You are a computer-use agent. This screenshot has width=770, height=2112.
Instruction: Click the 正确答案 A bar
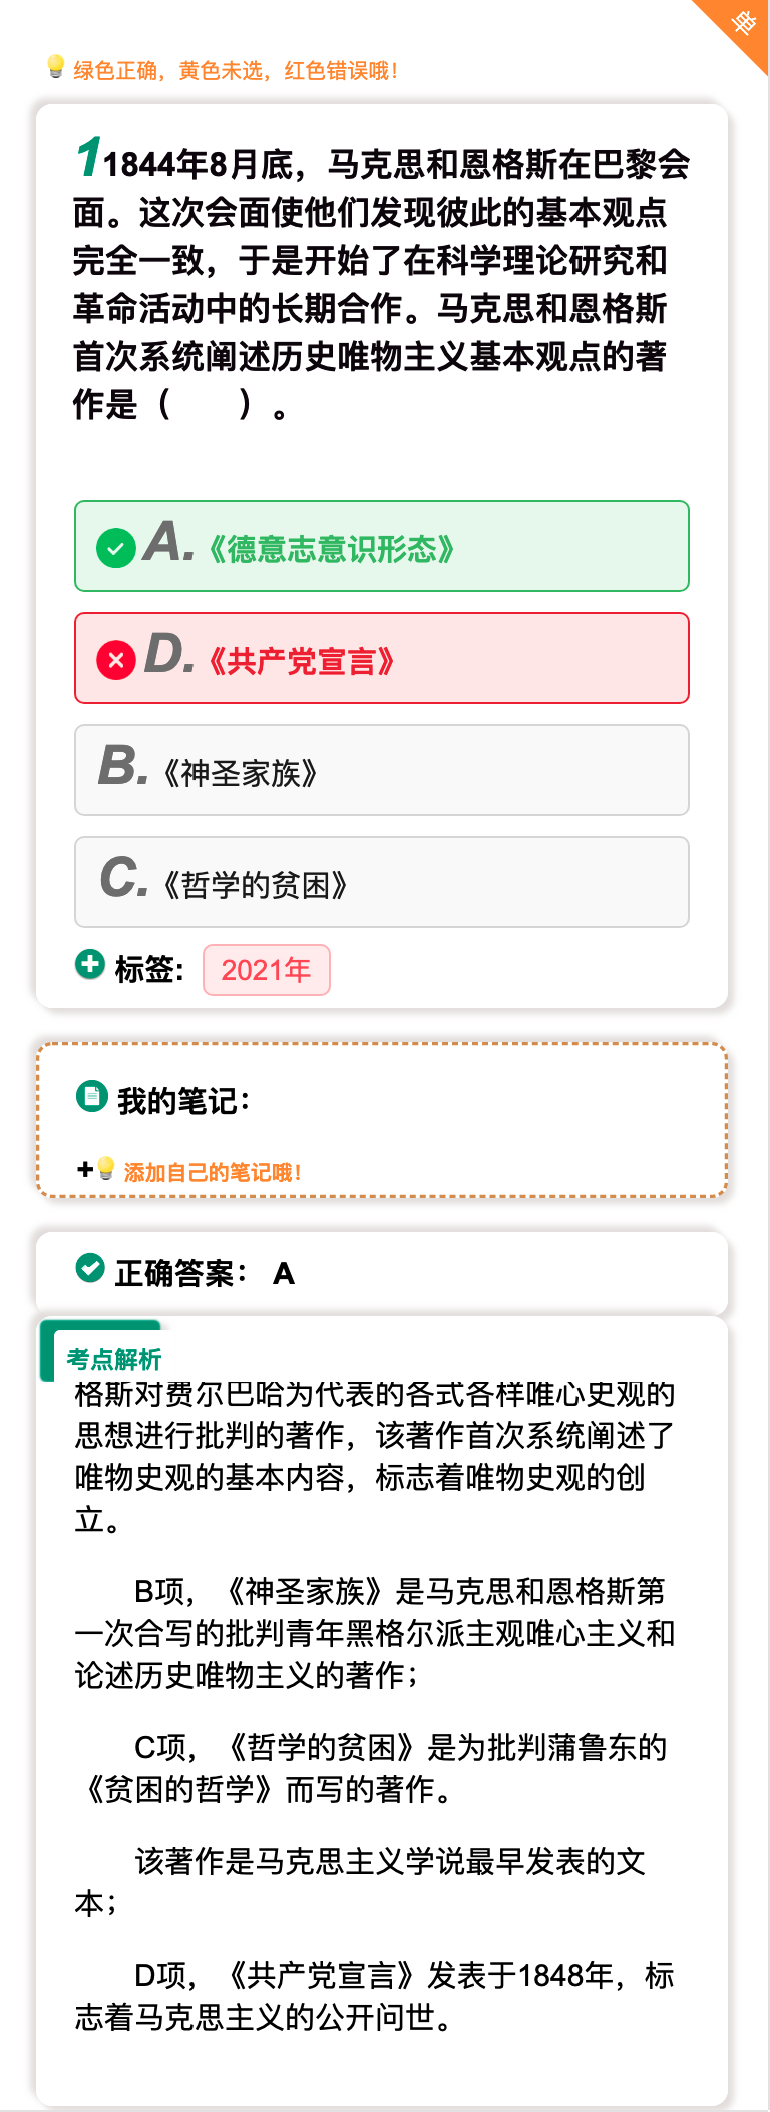[x=382, y=1273]
